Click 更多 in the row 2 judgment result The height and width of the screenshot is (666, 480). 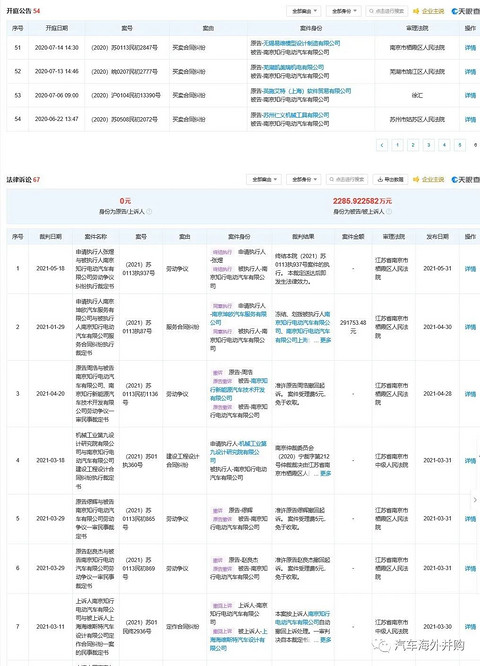tap(325, 340)
